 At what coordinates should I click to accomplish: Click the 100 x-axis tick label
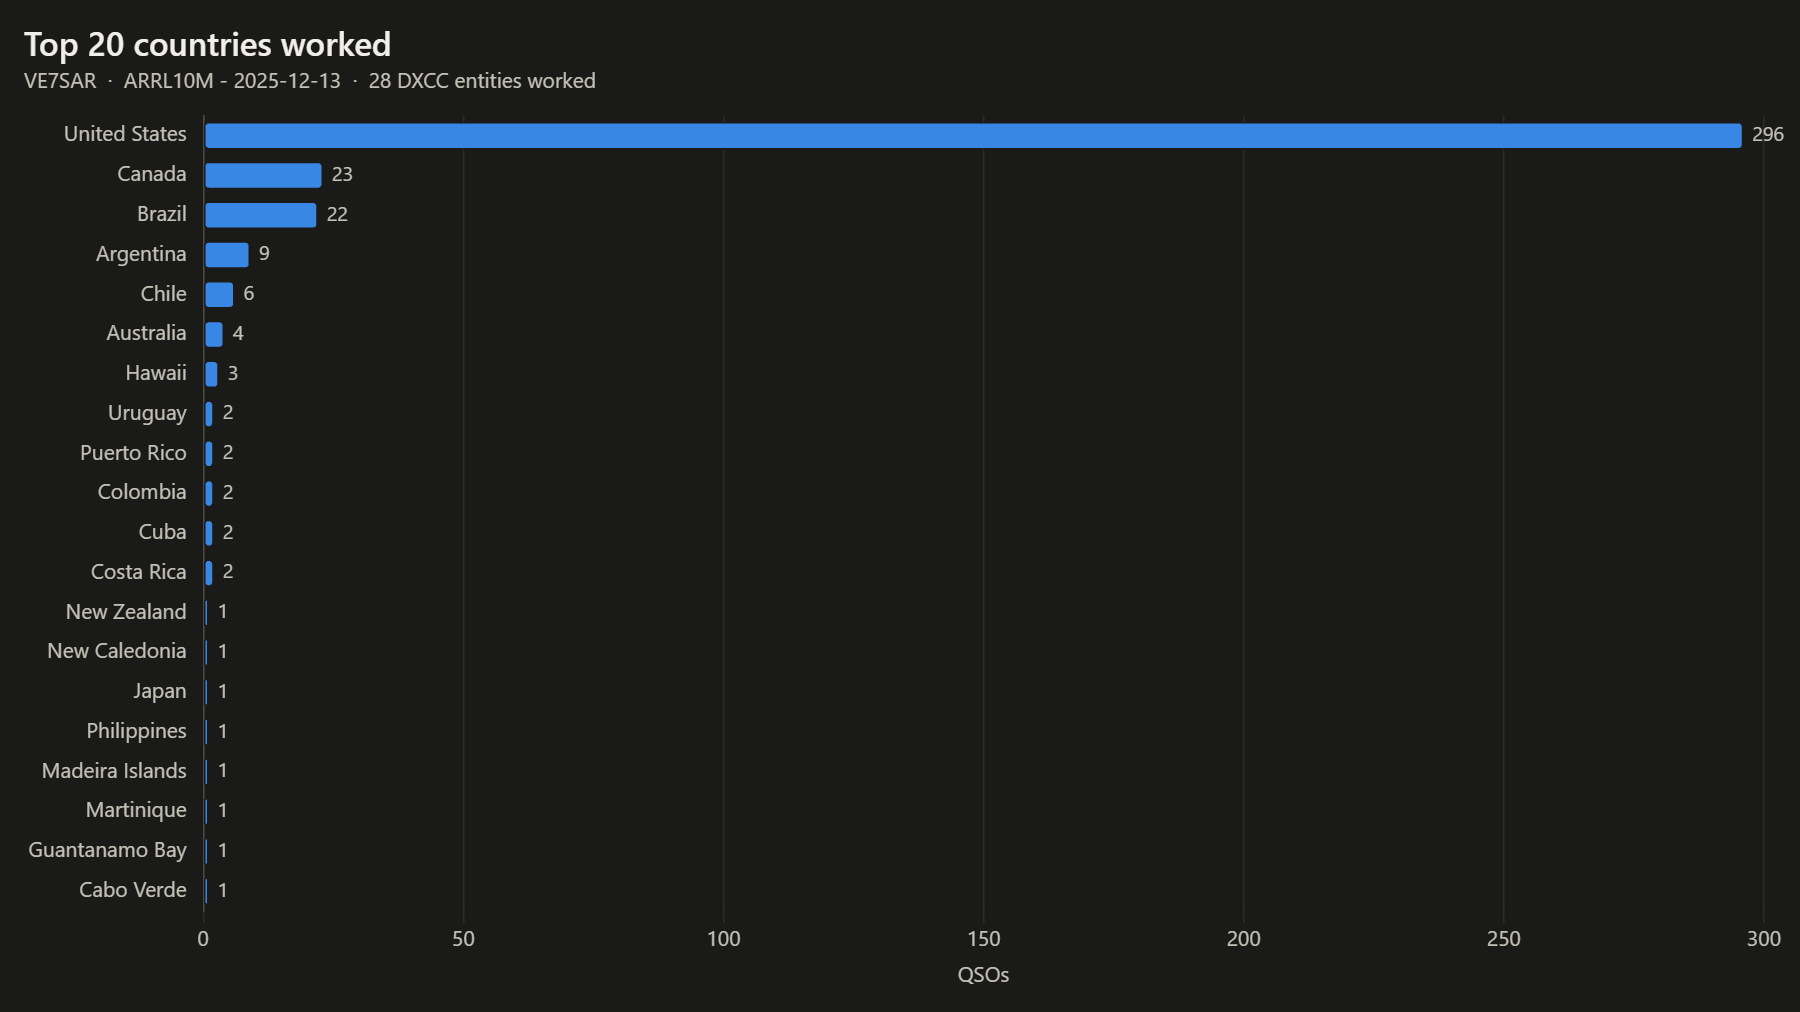click(724, 939)
